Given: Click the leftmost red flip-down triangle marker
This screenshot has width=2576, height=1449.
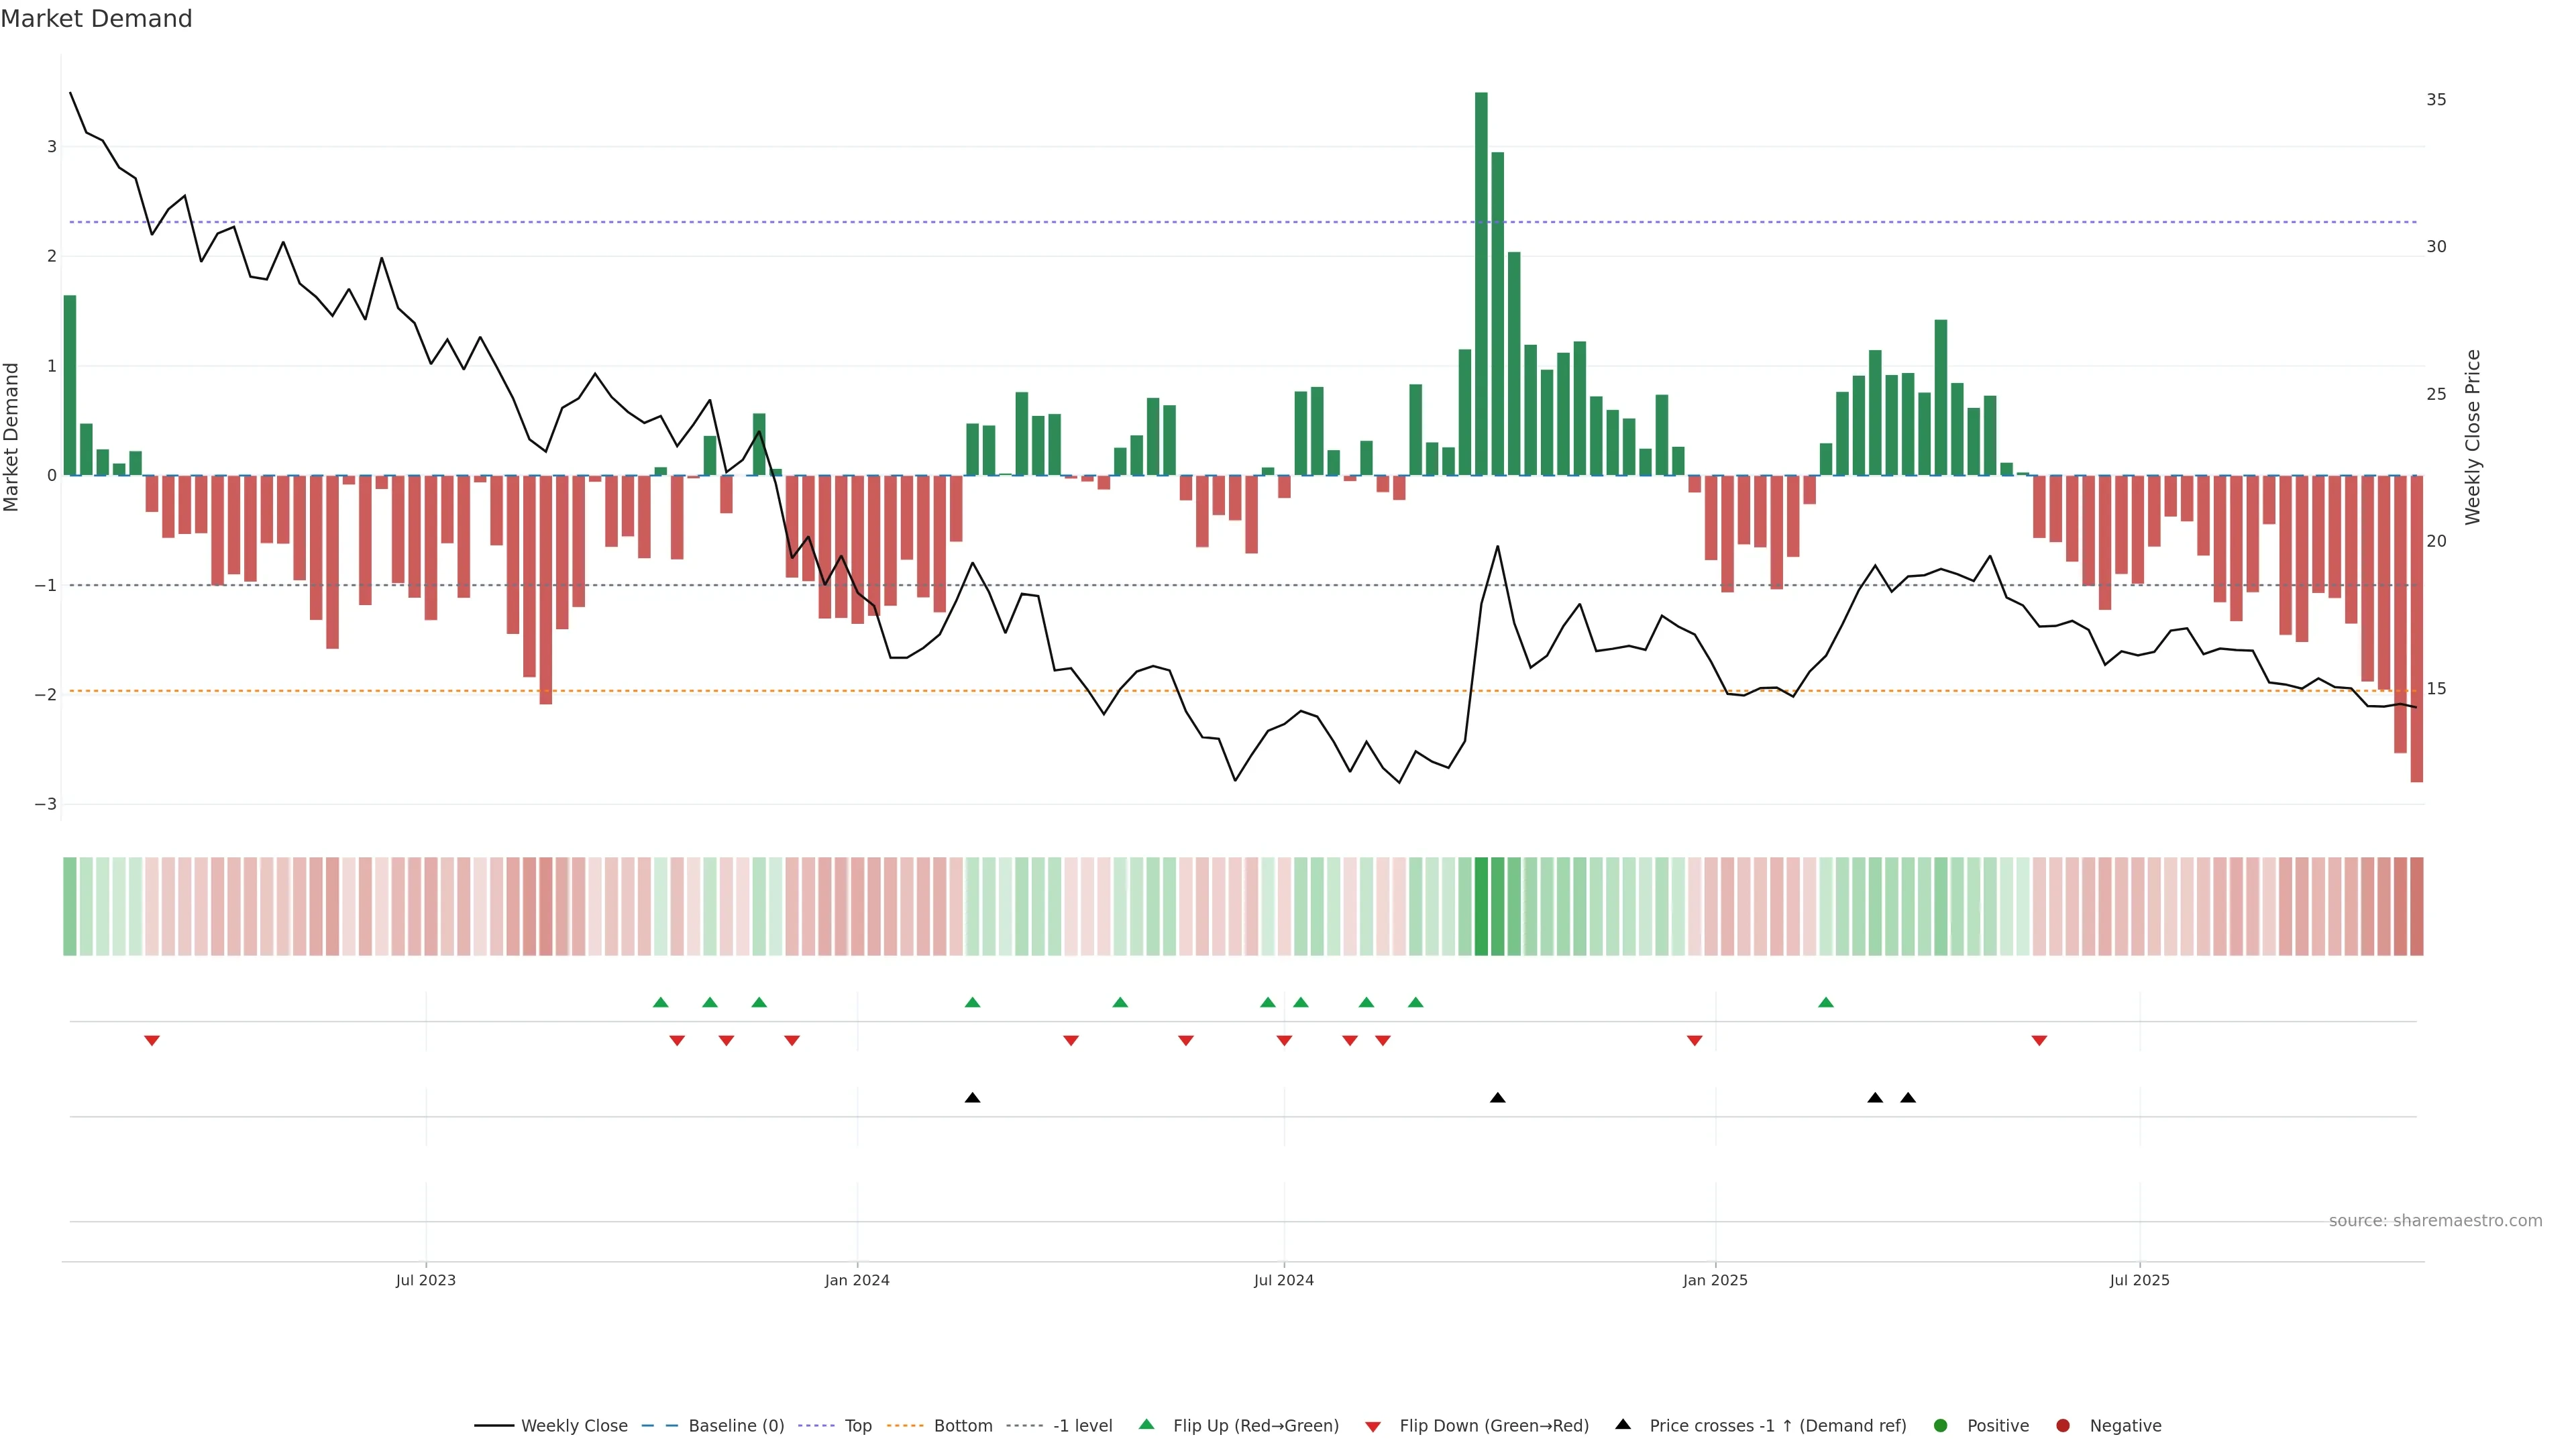Looking at the screenshot, I should tap(152, 1041).
